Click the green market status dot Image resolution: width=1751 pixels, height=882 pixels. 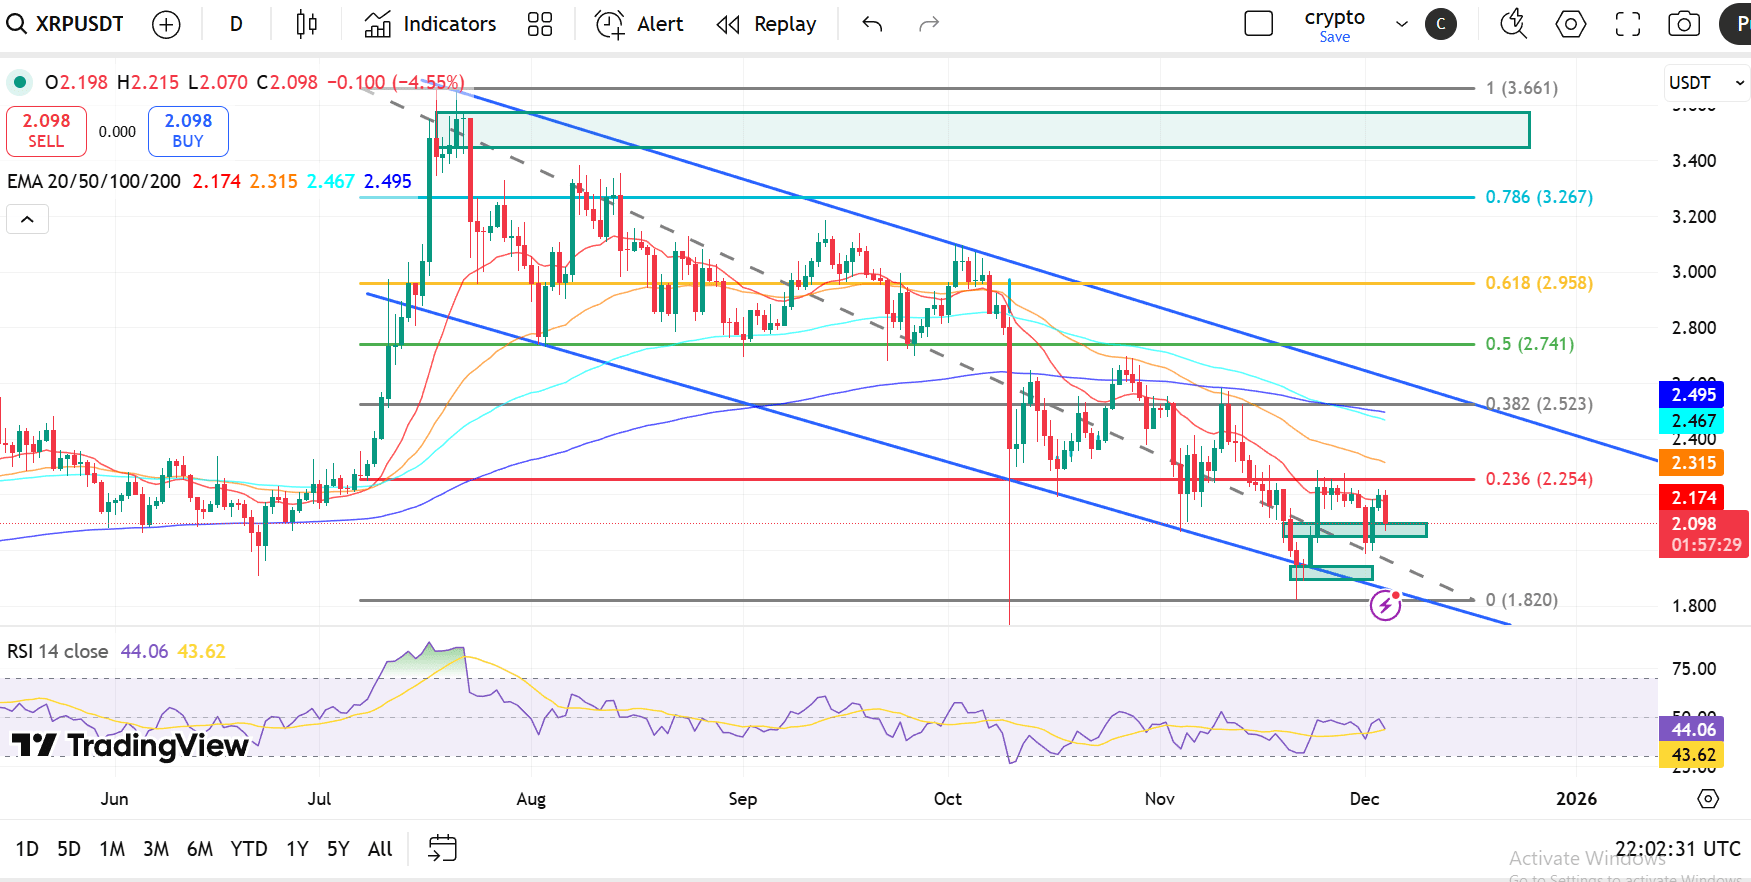(x=19, y=82)
